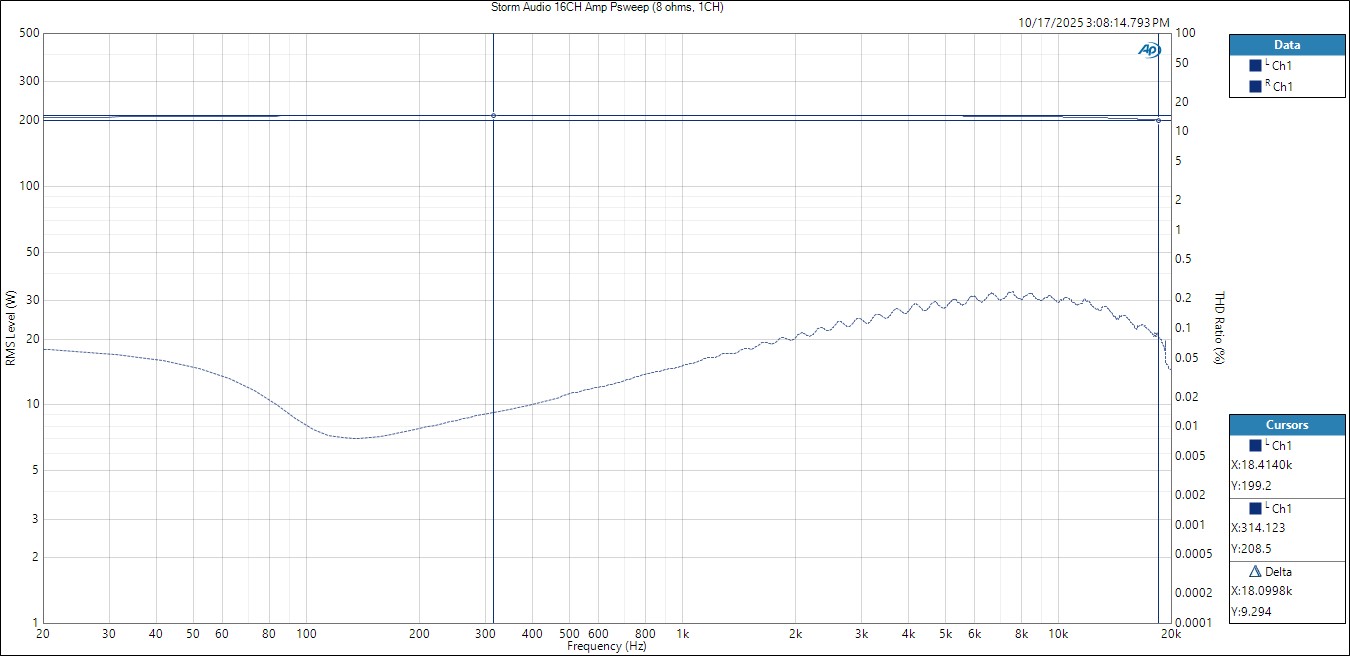
Task: Click the Delta X:18.0998k readout
Action: click(x=1264, y=592)
